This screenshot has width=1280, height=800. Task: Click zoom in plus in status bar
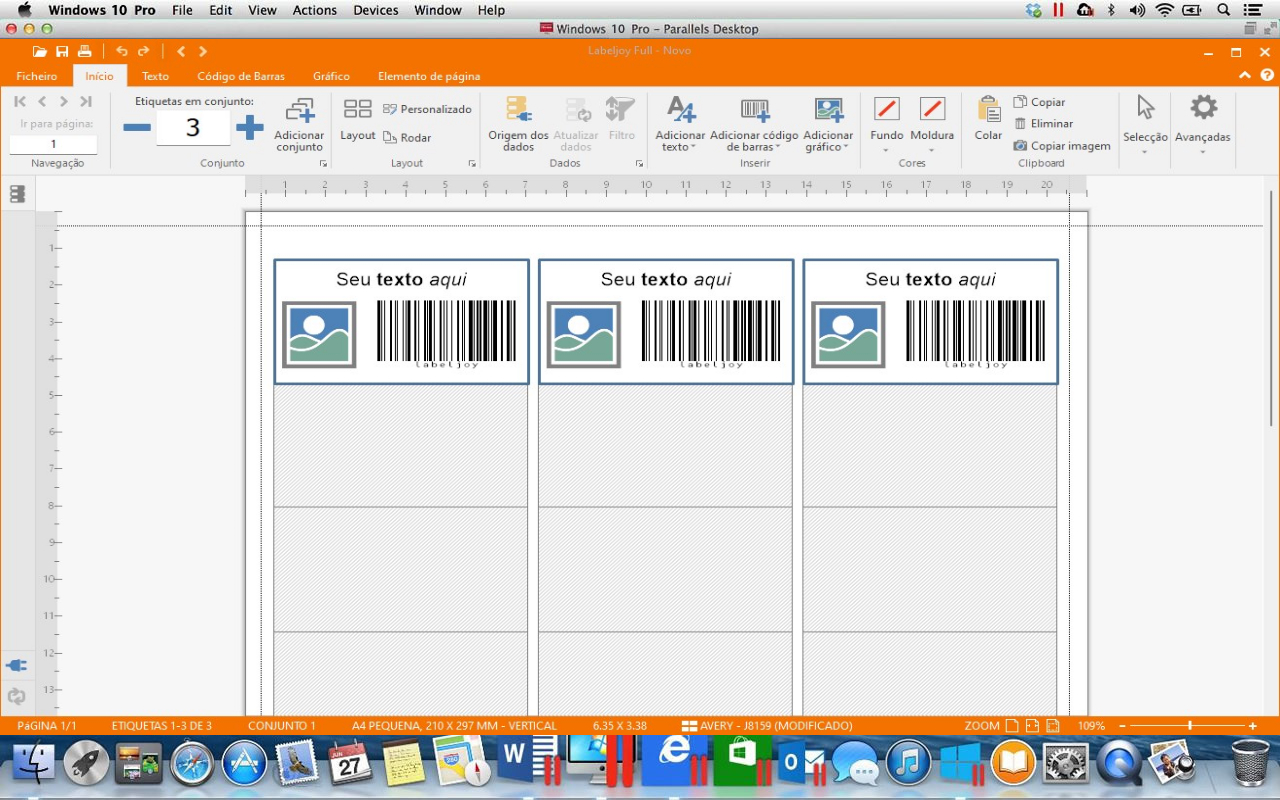click(1252, 726)
